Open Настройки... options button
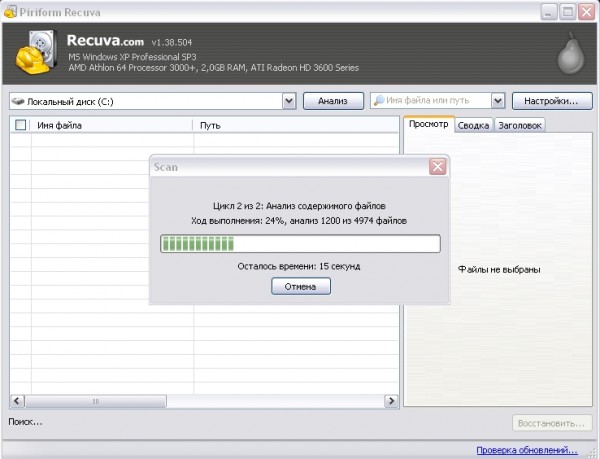Viewport: 600px width, 459px height. pyautogui.click(x=551, y=101)
